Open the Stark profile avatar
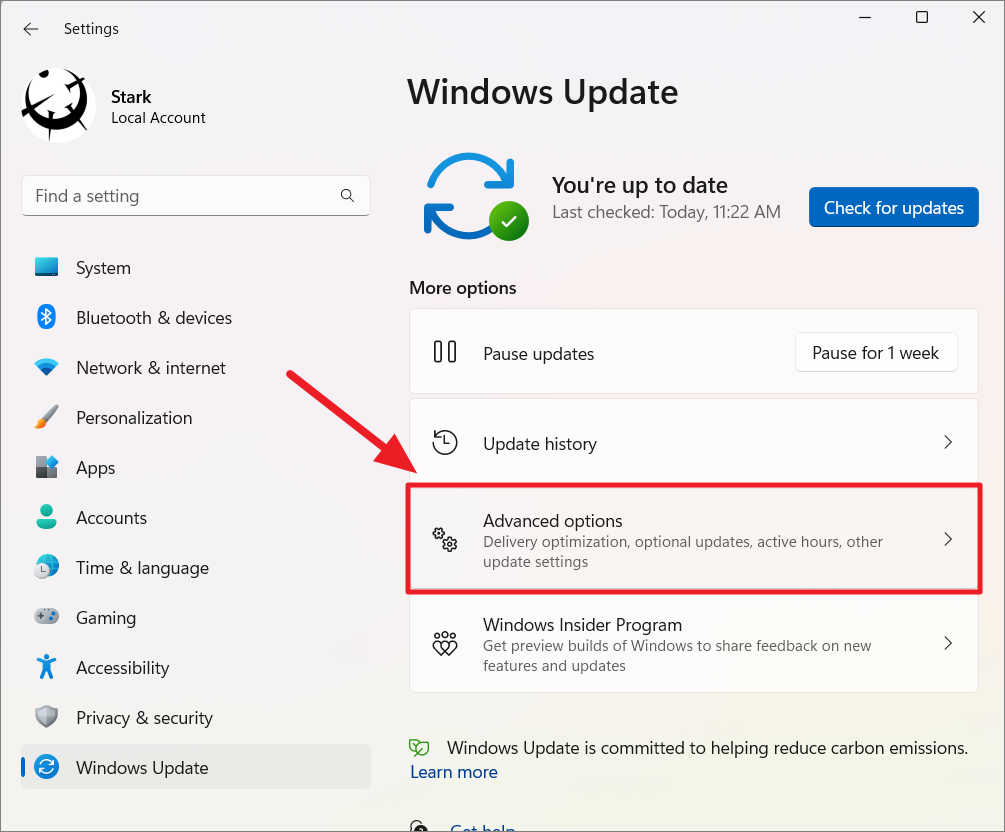1005x832 pixels. 58,105
